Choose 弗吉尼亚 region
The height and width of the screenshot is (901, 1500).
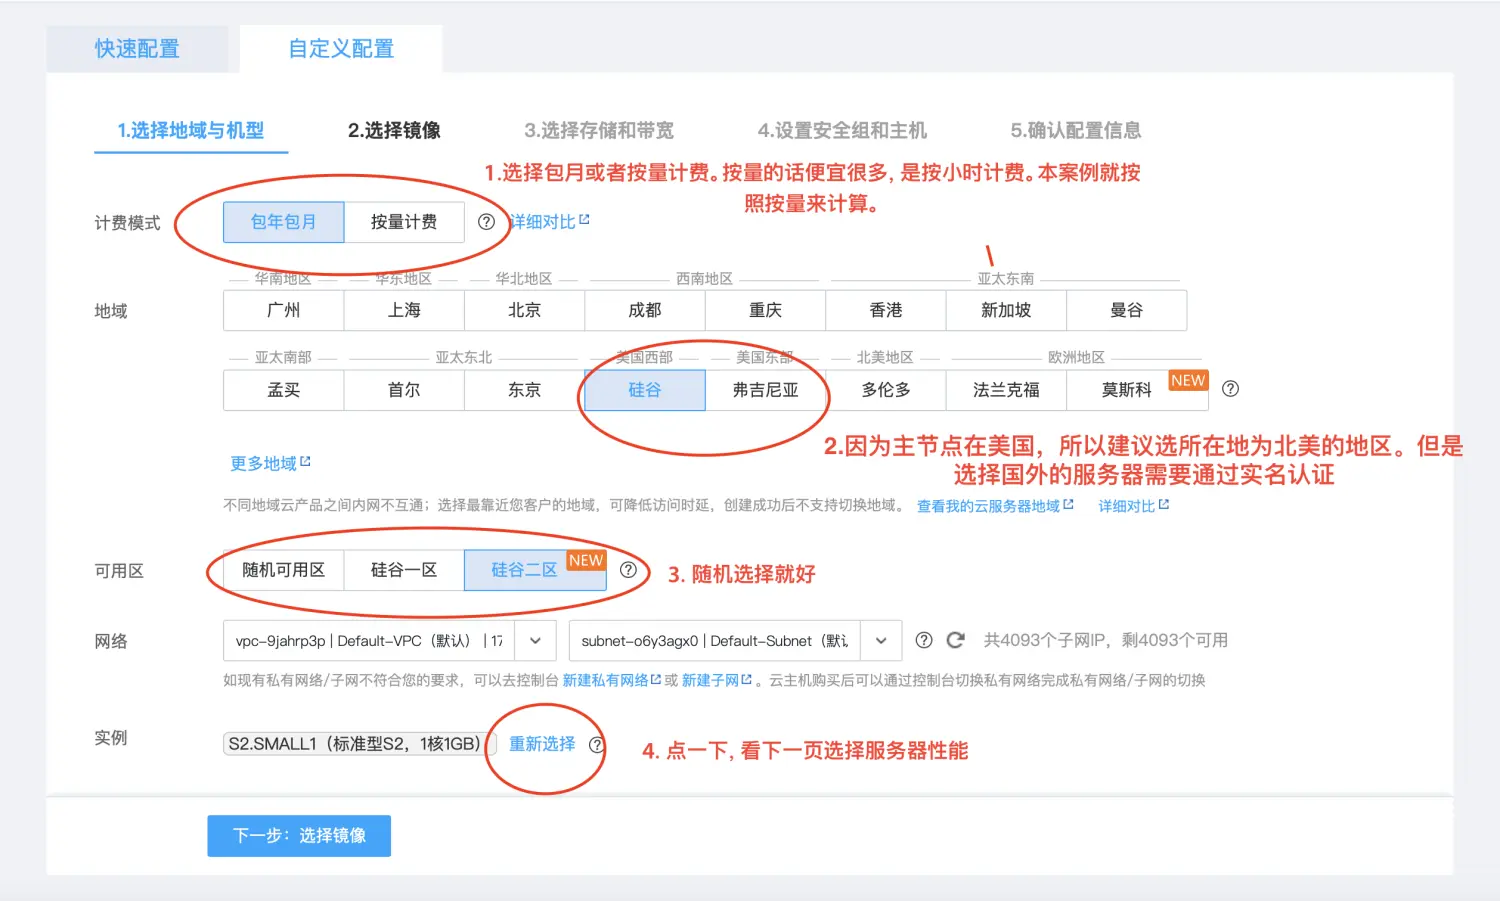tap(765, 390)
